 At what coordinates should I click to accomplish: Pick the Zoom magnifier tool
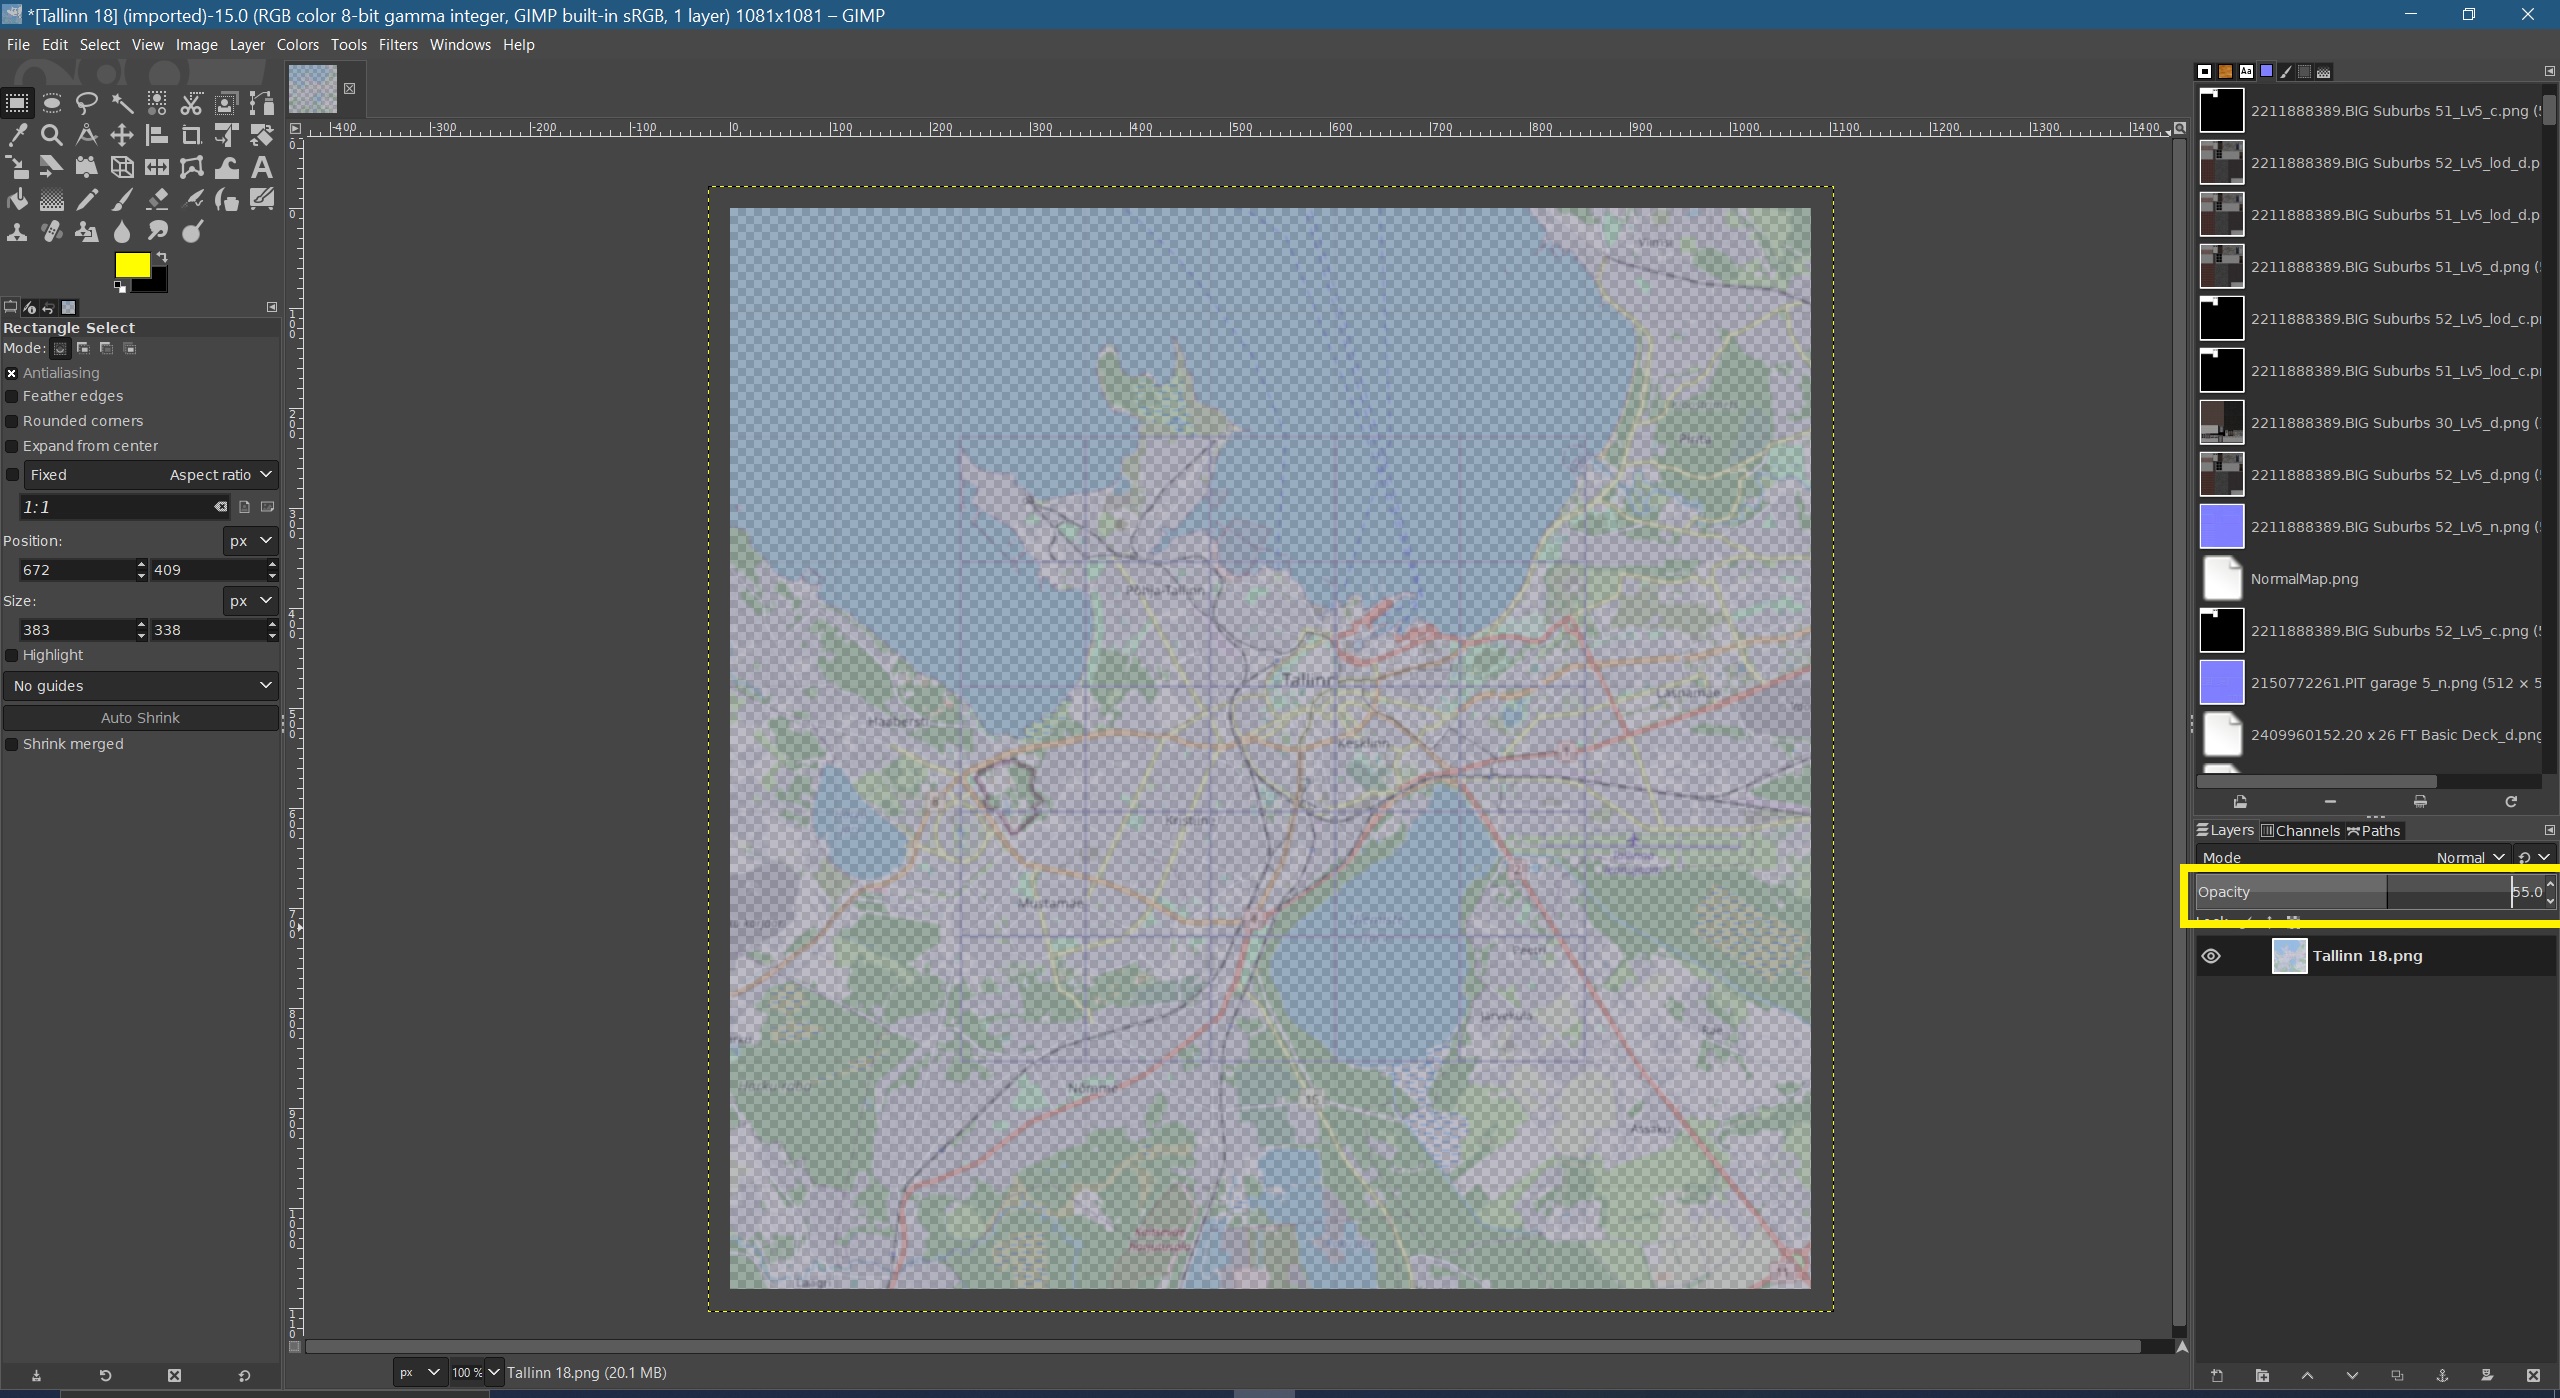(x=52, y=135)
